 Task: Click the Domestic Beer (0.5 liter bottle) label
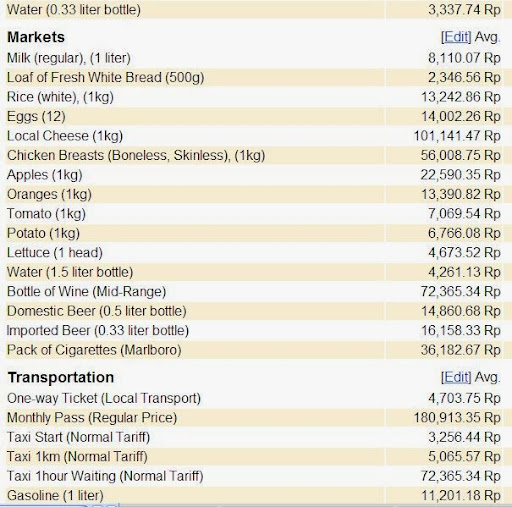point(97,311)
